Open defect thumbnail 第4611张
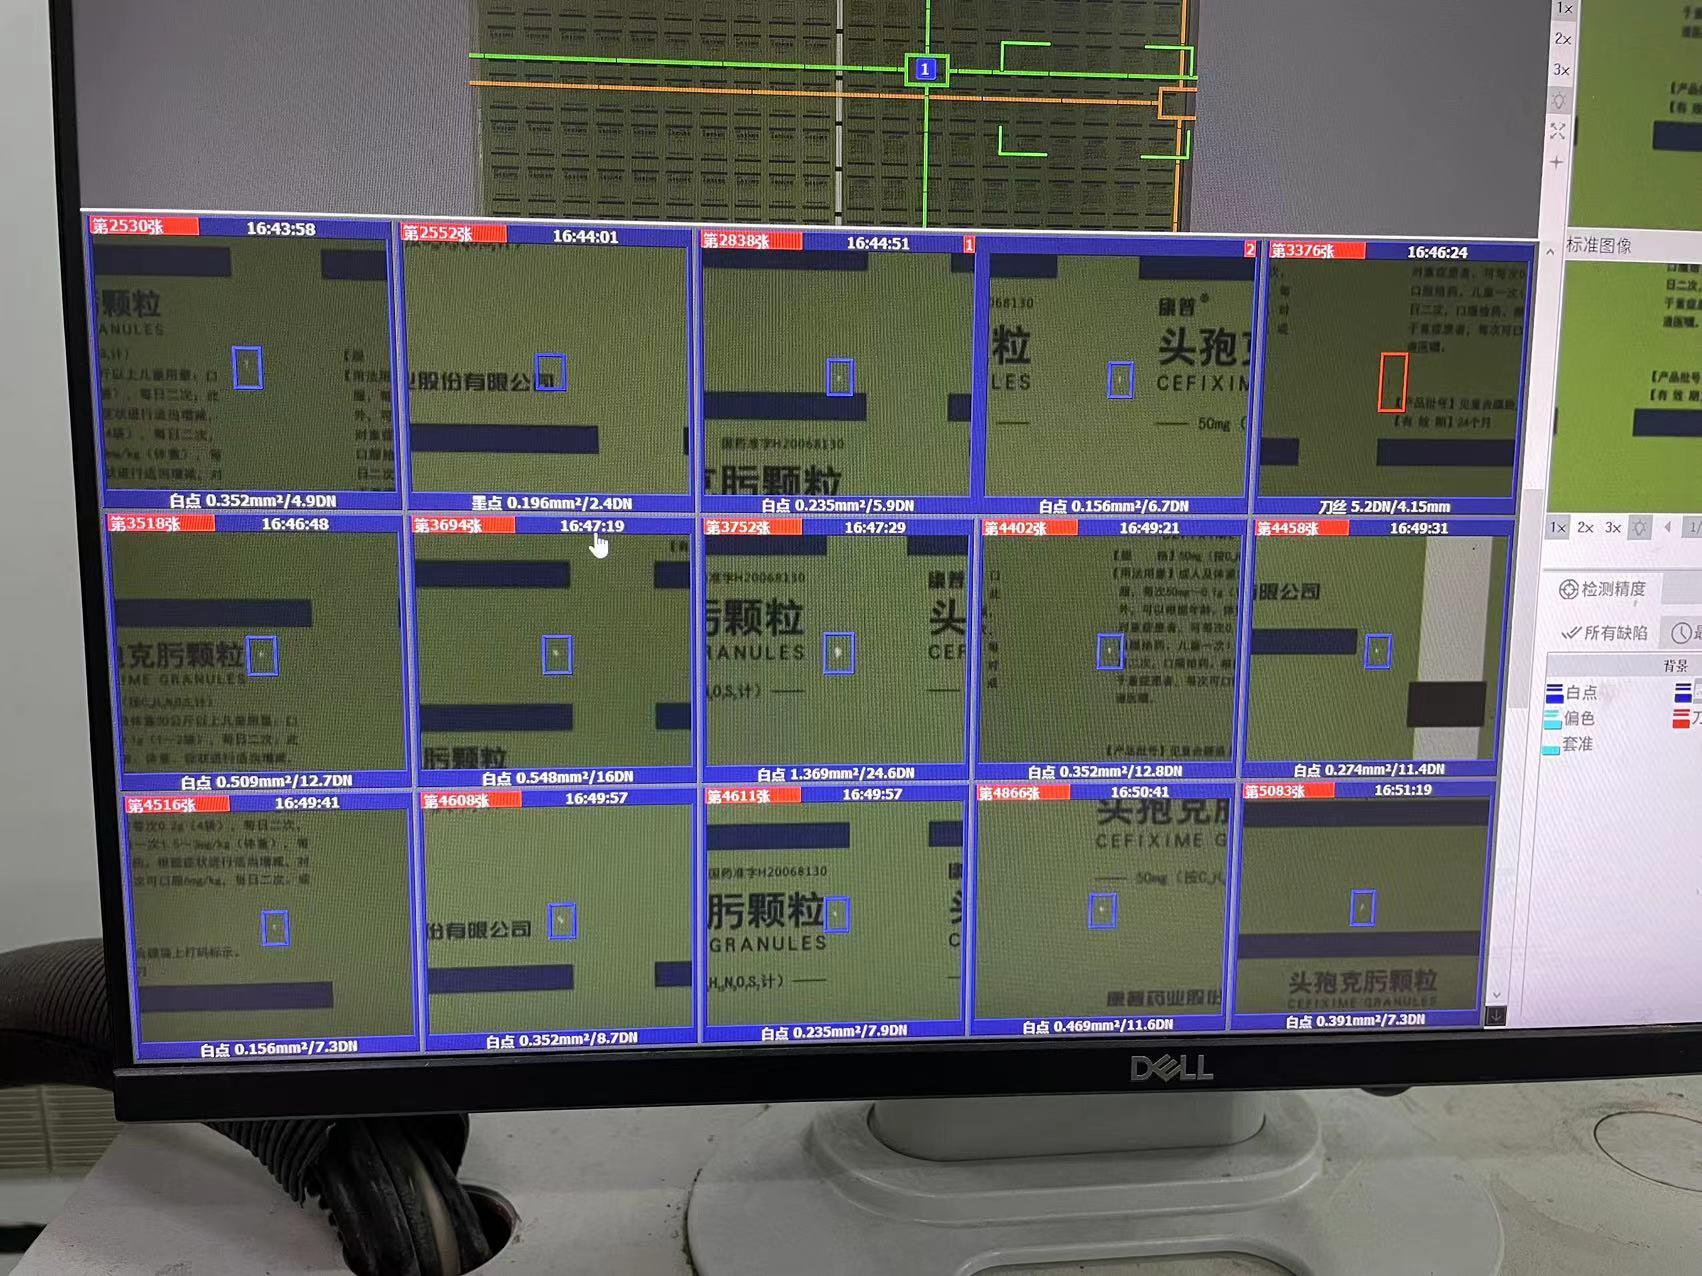Viewport: 1702px width, 1276px height. pyautogui.click(x=835, y=913)
